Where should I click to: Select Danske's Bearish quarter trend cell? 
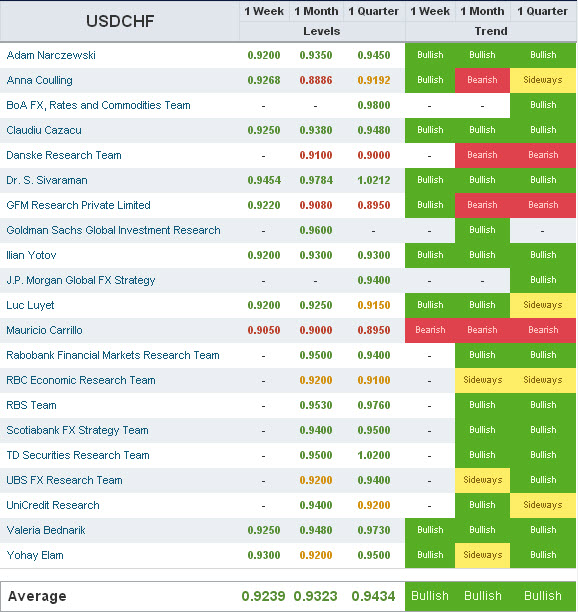point(543,155)
